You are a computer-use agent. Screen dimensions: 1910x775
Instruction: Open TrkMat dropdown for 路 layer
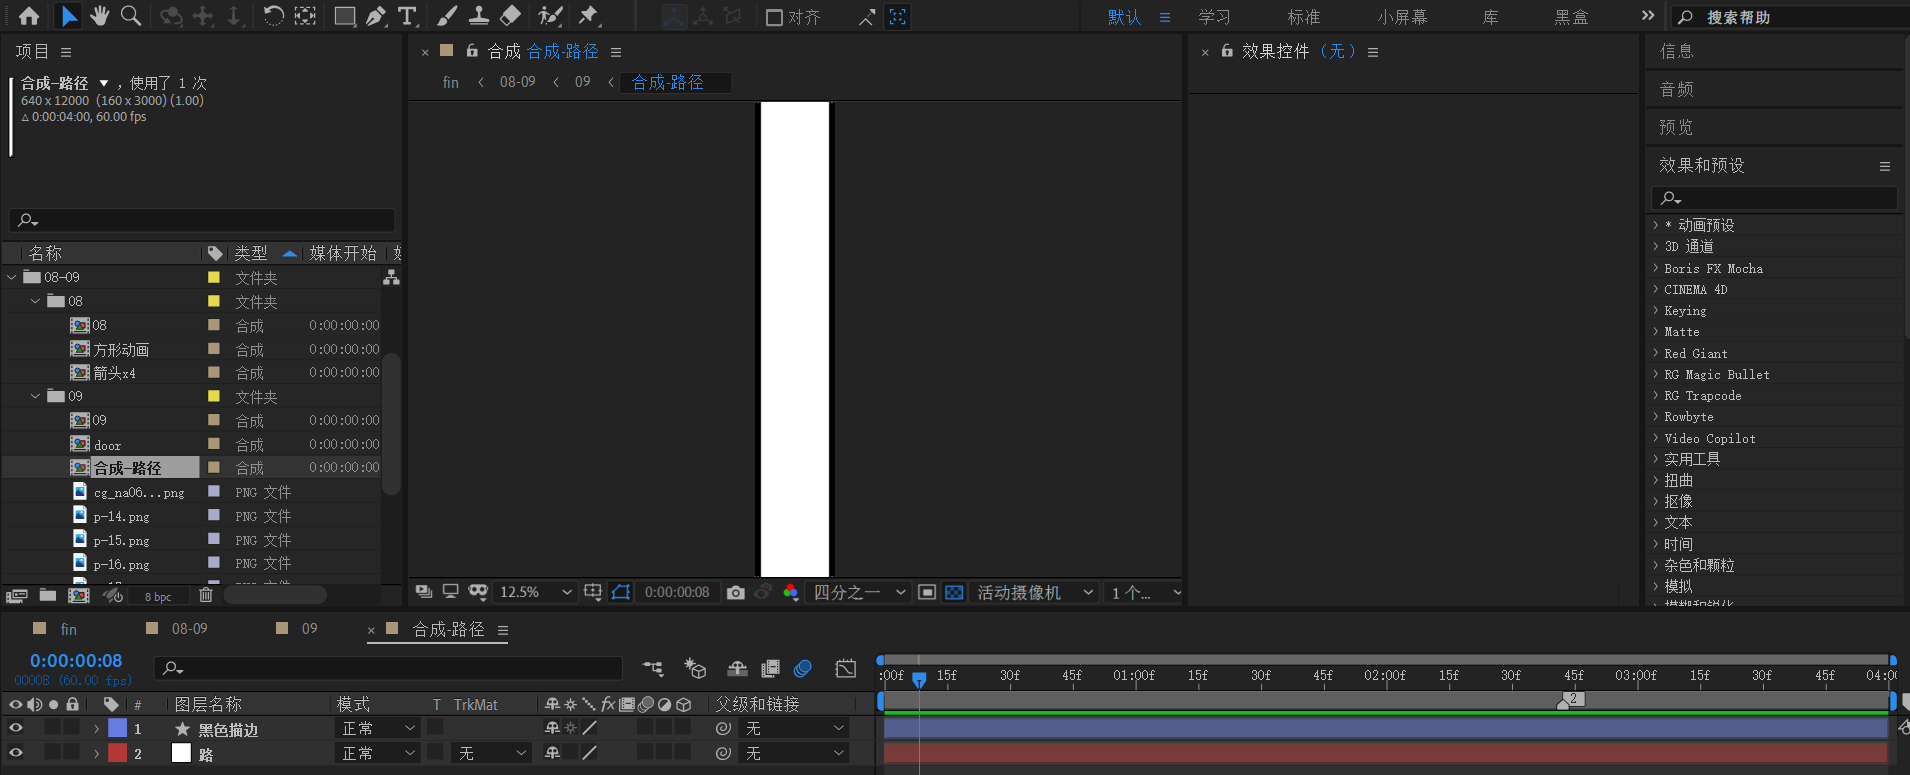pyautogui.click(x=490, y=753)
